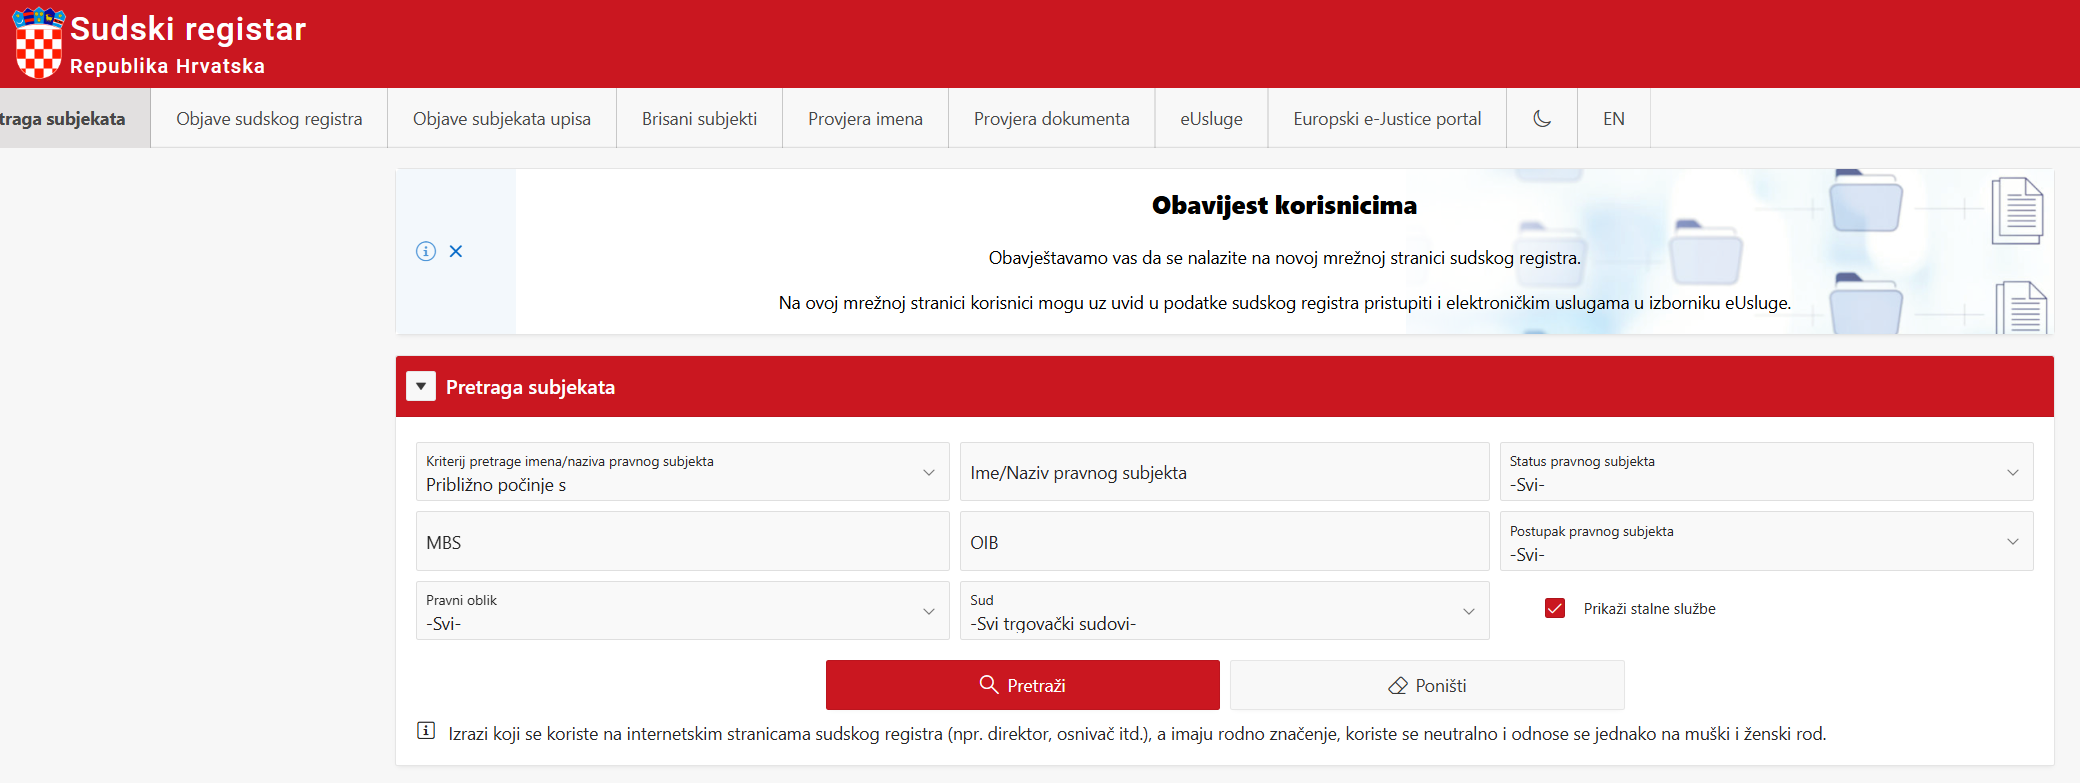Screen dimensions: 2080x783
Task: Toggle dark mode with the moon icon
Action: [x=1542, y=119]
